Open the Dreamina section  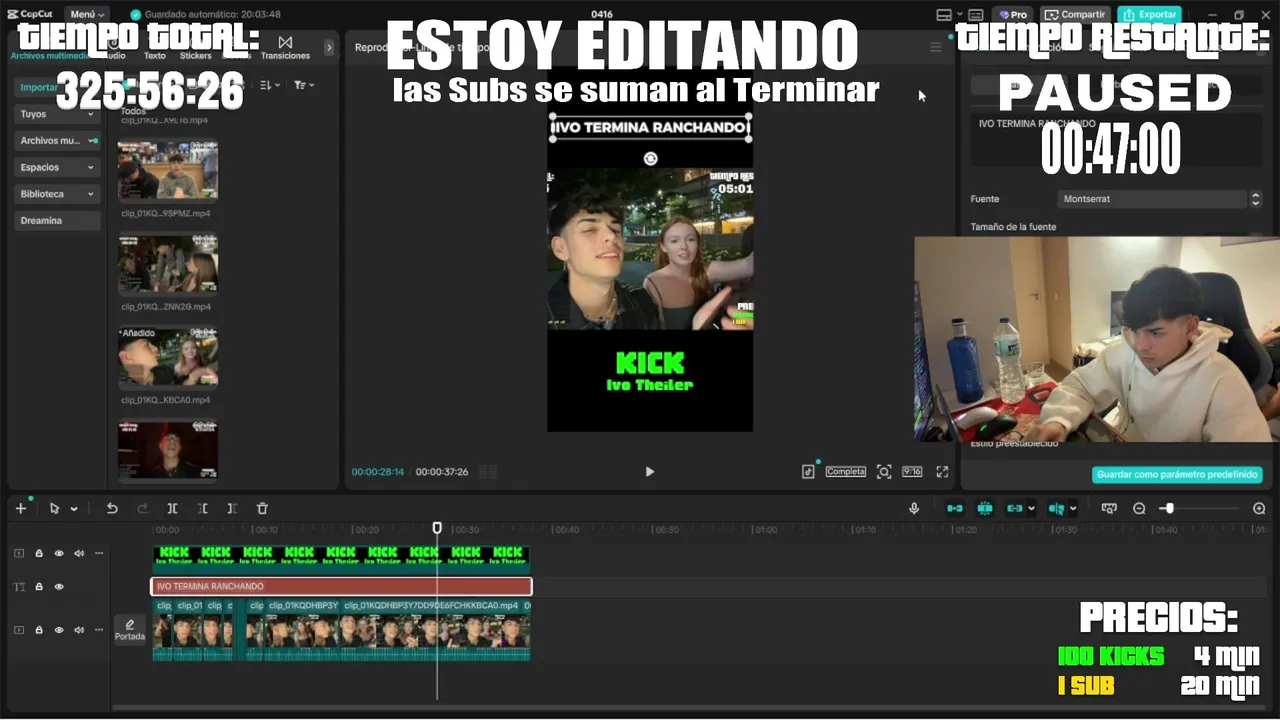click(57, 220)
